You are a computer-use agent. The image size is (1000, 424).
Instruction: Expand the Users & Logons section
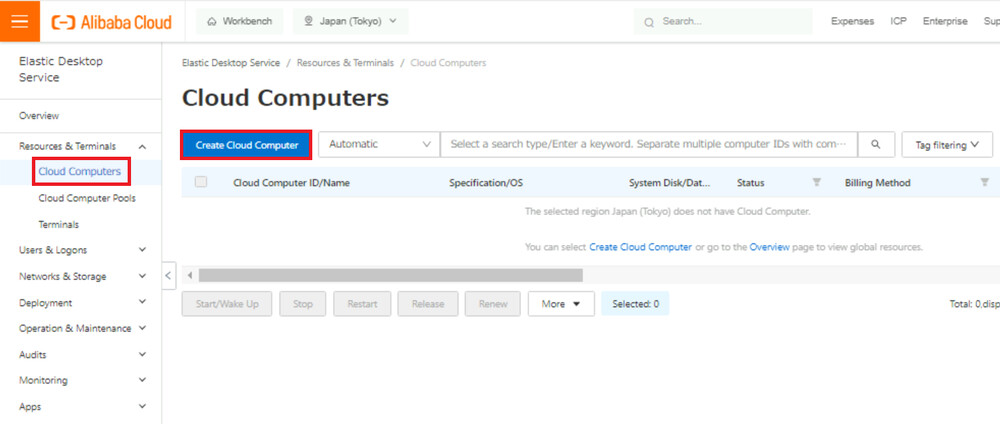coord(142,250)
